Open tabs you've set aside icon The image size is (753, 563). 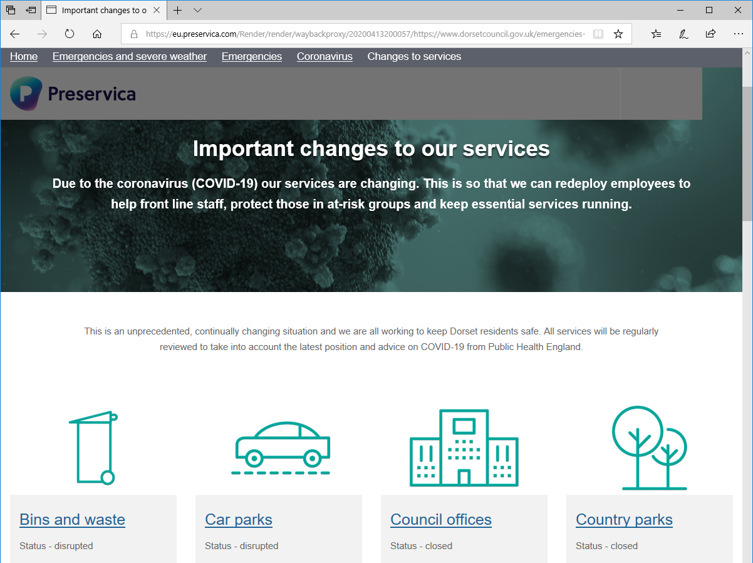[x=11, y=10]
